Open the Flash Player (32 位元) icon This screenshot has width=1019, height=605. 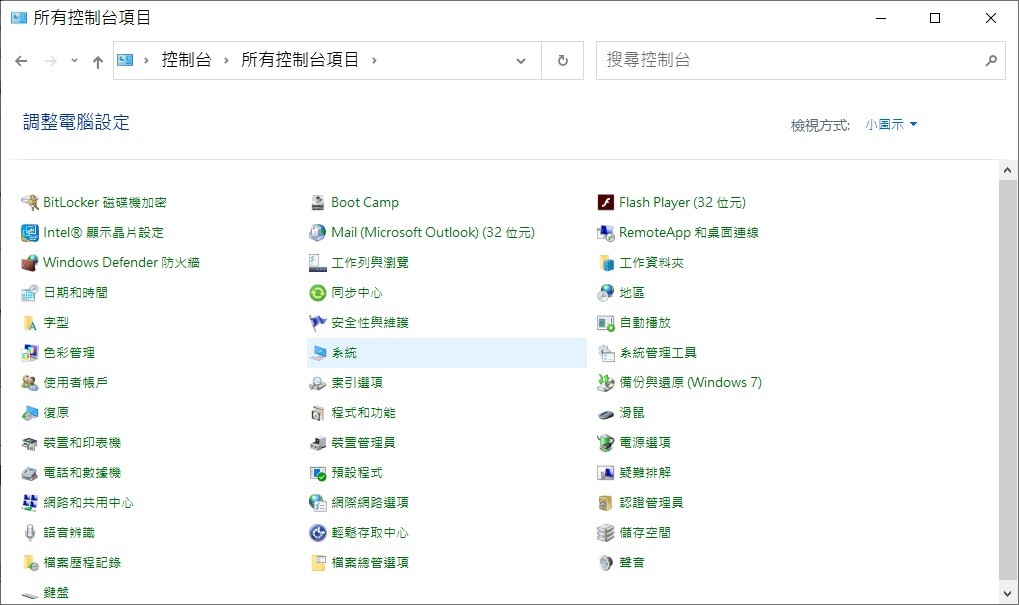[606, 203]
